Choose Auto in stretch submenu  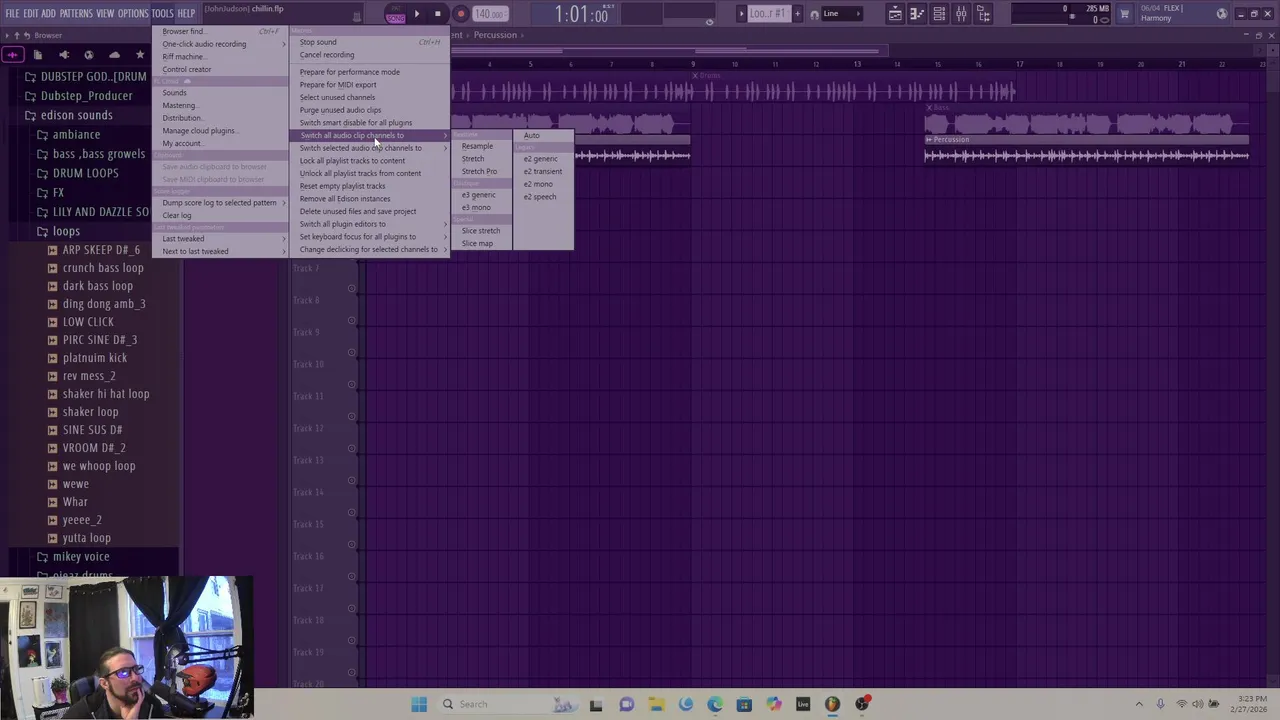[543, 135]
